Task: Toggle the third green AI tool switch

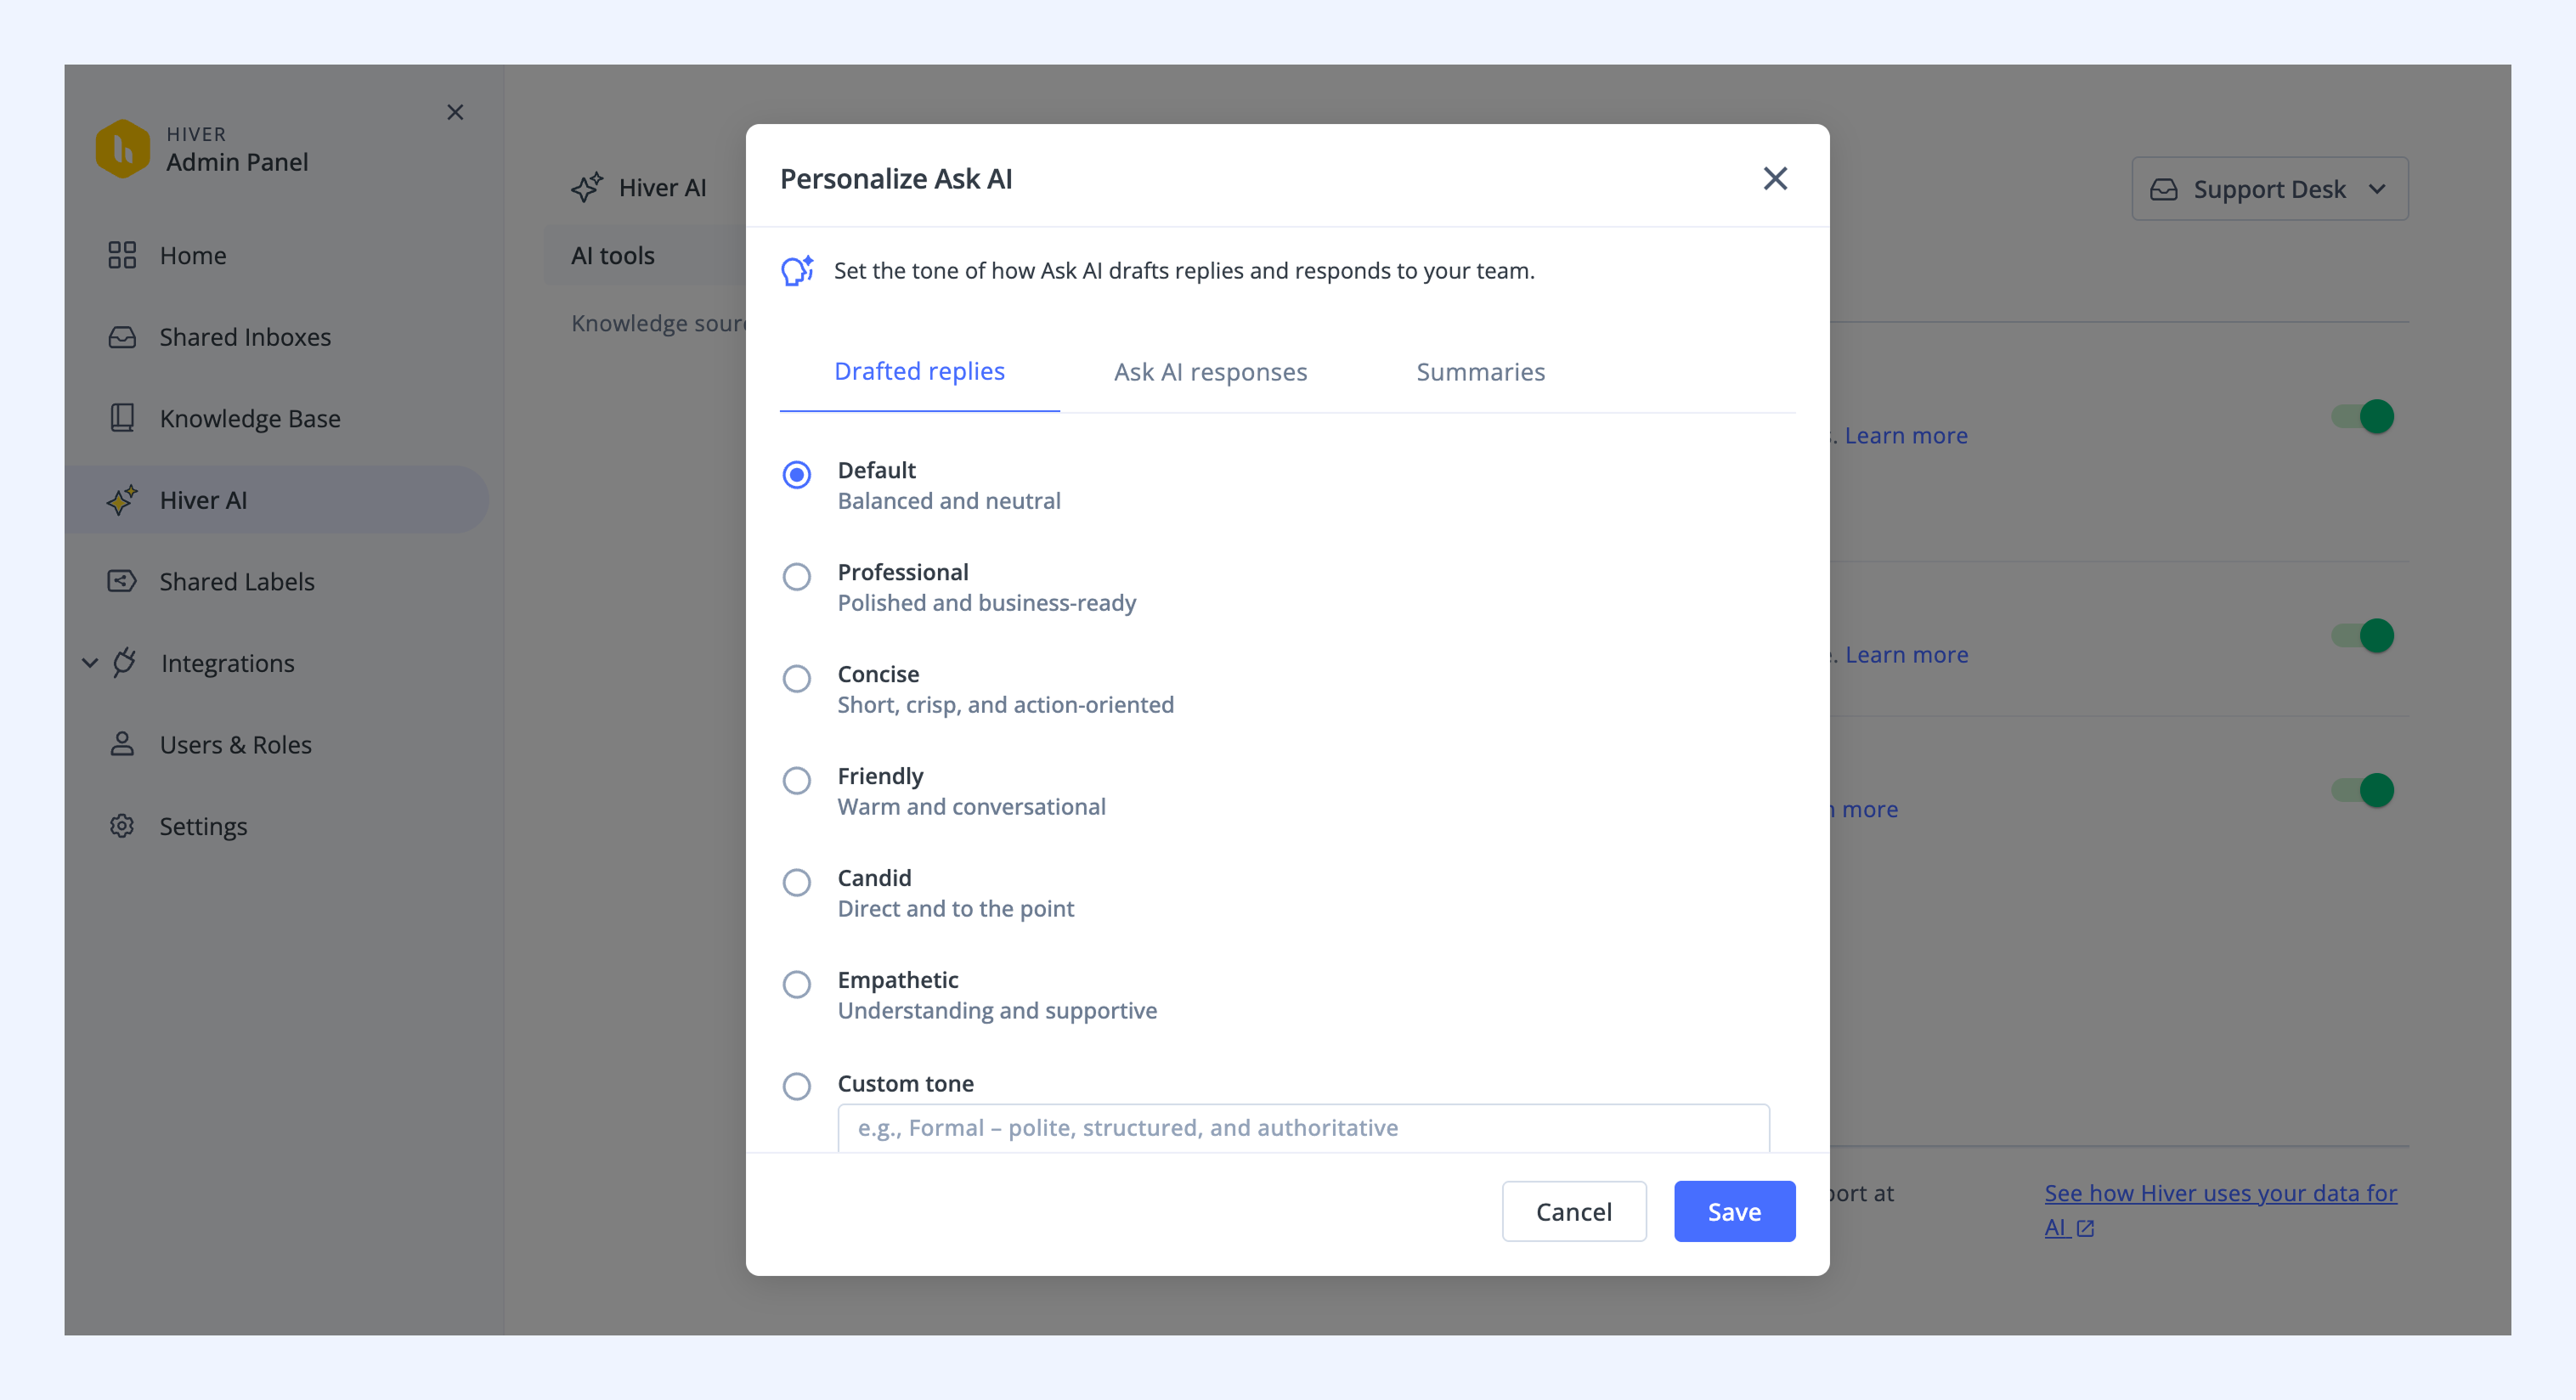Action: click(2362, 790)
